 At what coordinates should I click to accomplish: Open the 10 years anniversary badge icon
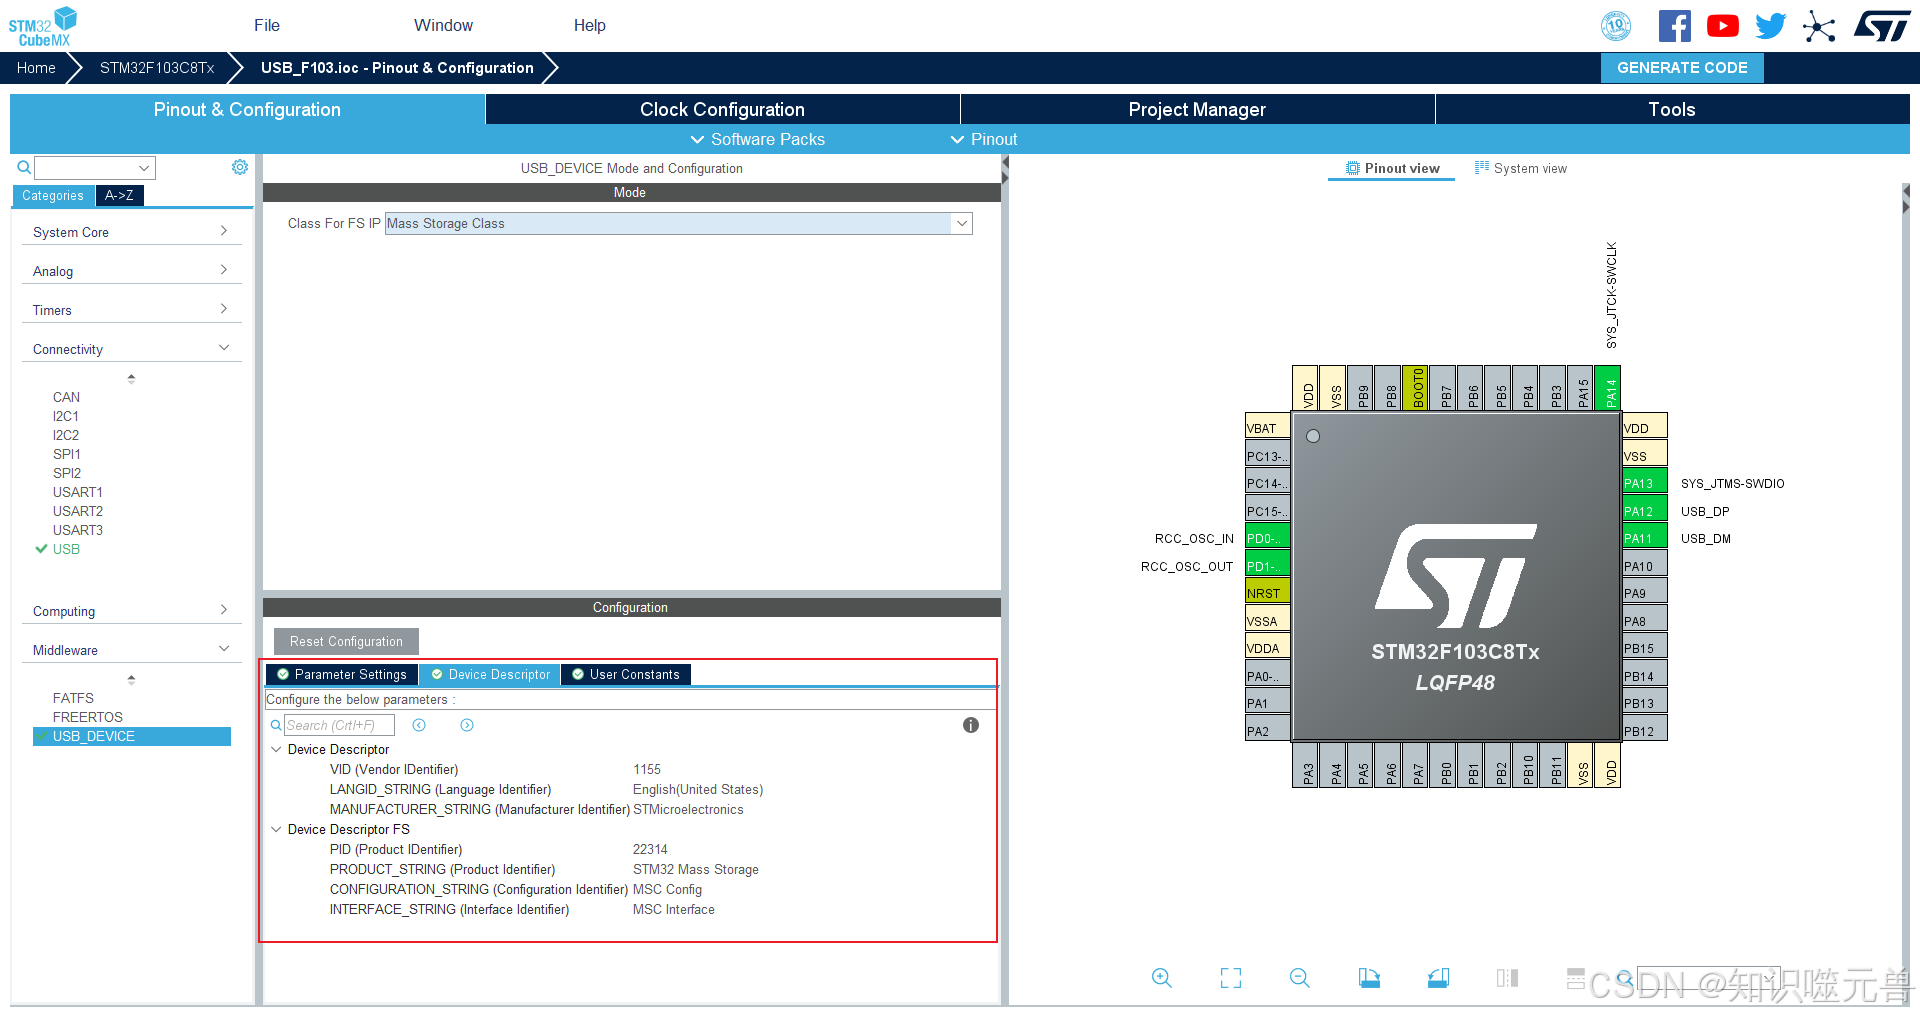coord(1616,26)
